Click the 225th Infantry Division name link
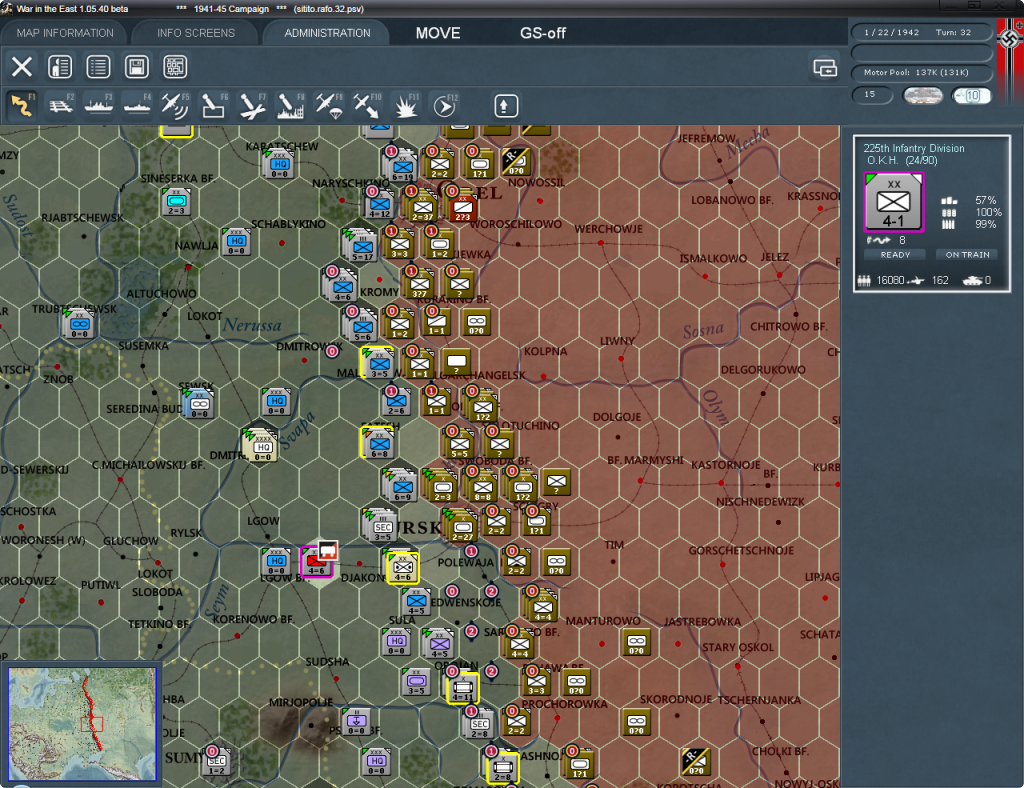The width and height of the screenshot is (1024, 788). (x=914, y=148)
